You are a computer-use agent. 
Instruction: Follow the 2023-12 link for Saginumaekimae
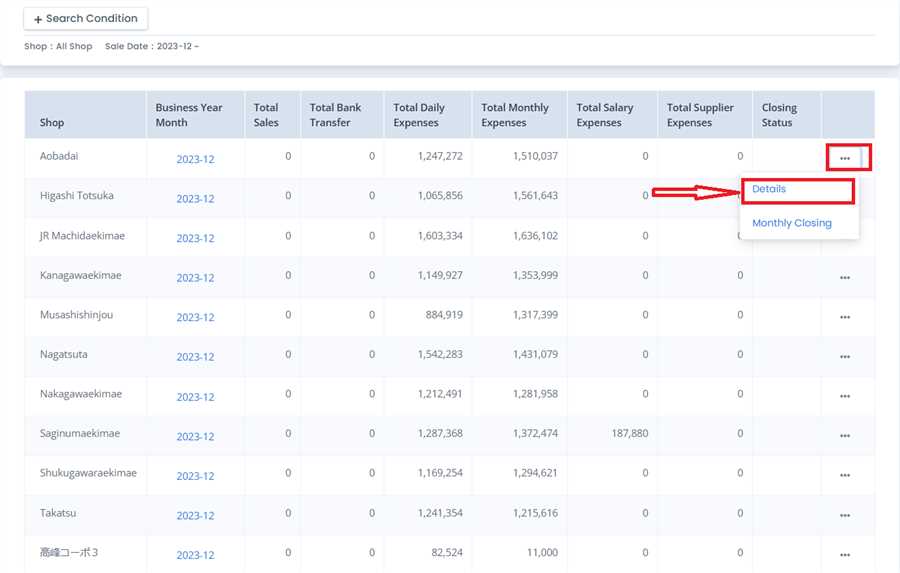195,436
